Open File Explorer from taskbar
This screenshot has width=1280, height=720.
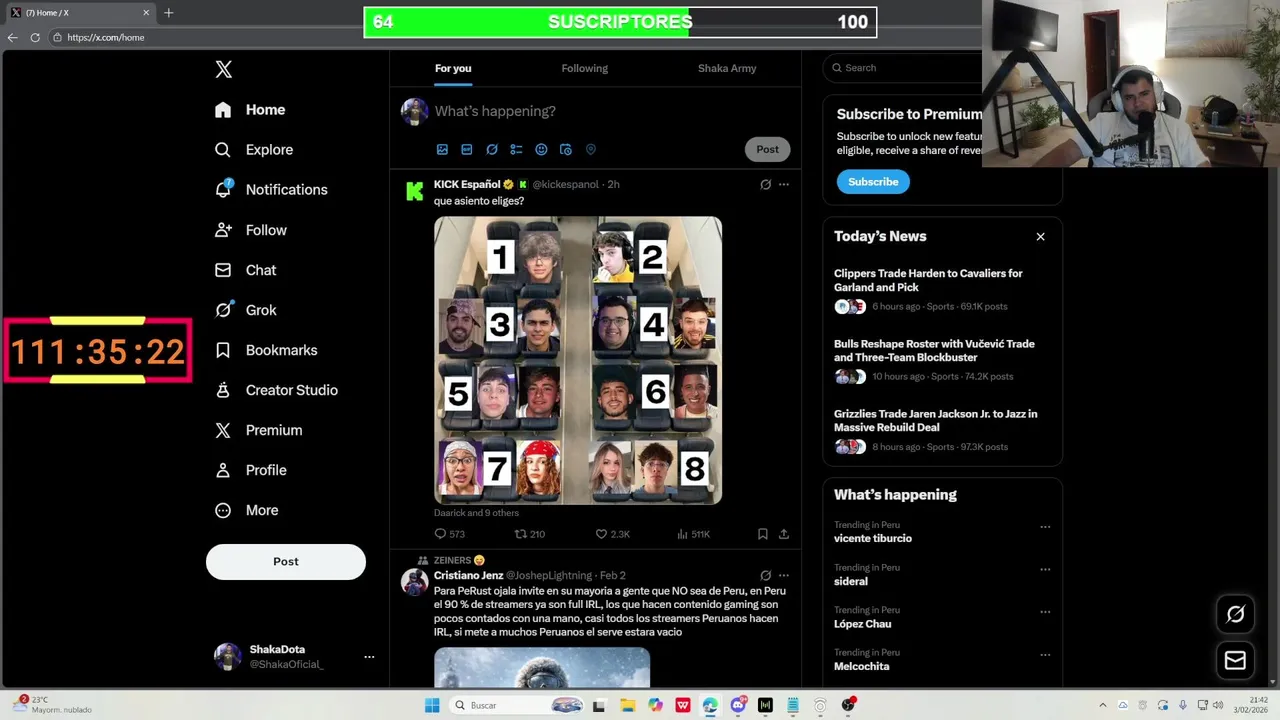[x=627, y=705]
